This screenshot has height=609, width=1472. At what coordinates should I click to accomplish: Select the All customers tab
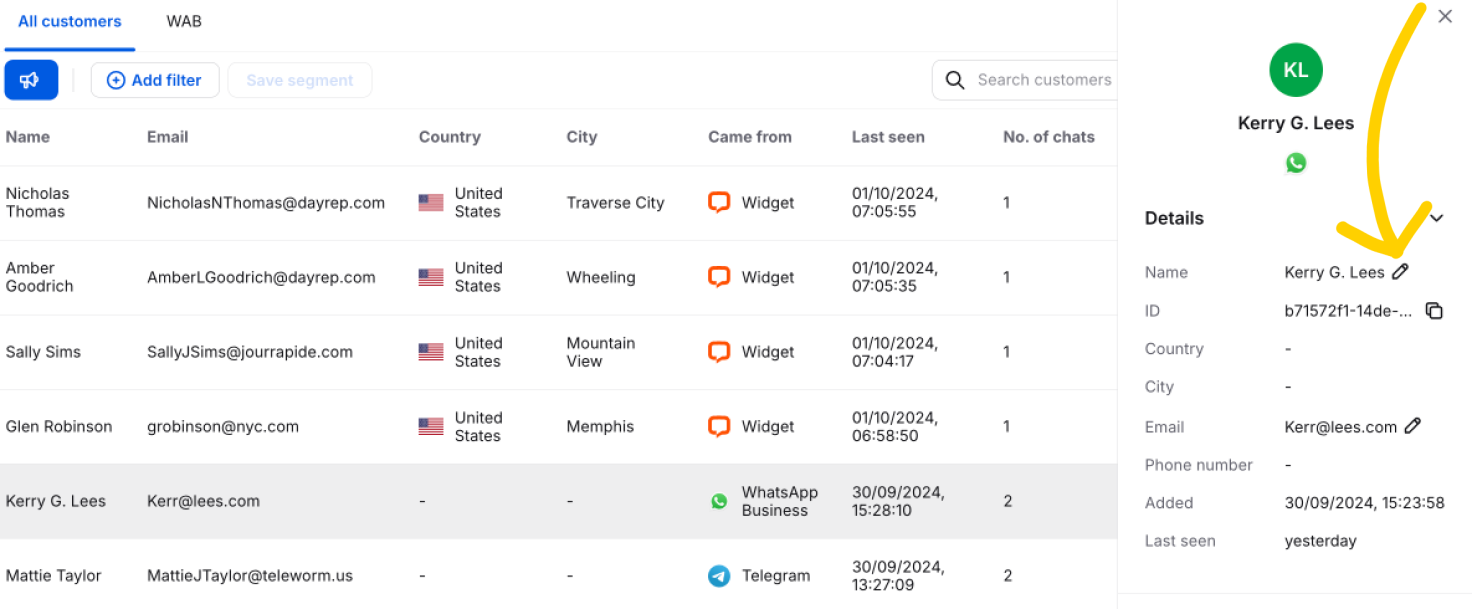(70, 21)
